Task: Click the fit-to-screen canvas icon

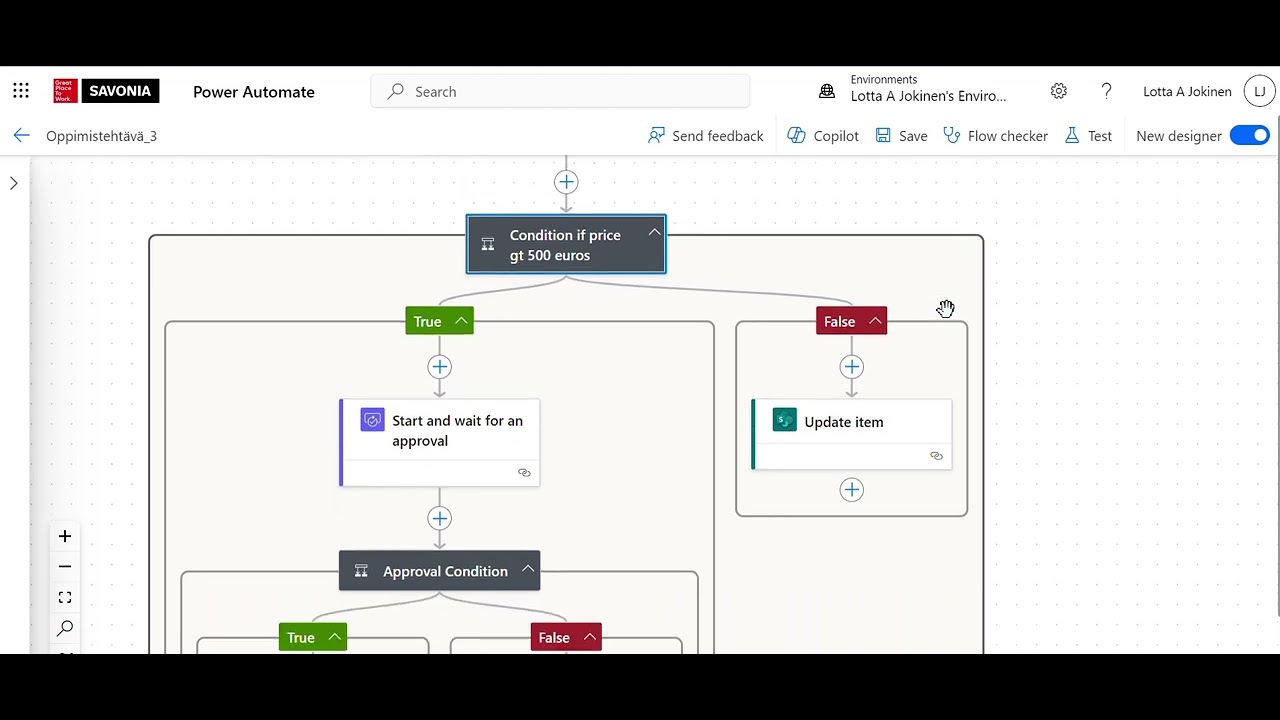Action: (65, 597)
